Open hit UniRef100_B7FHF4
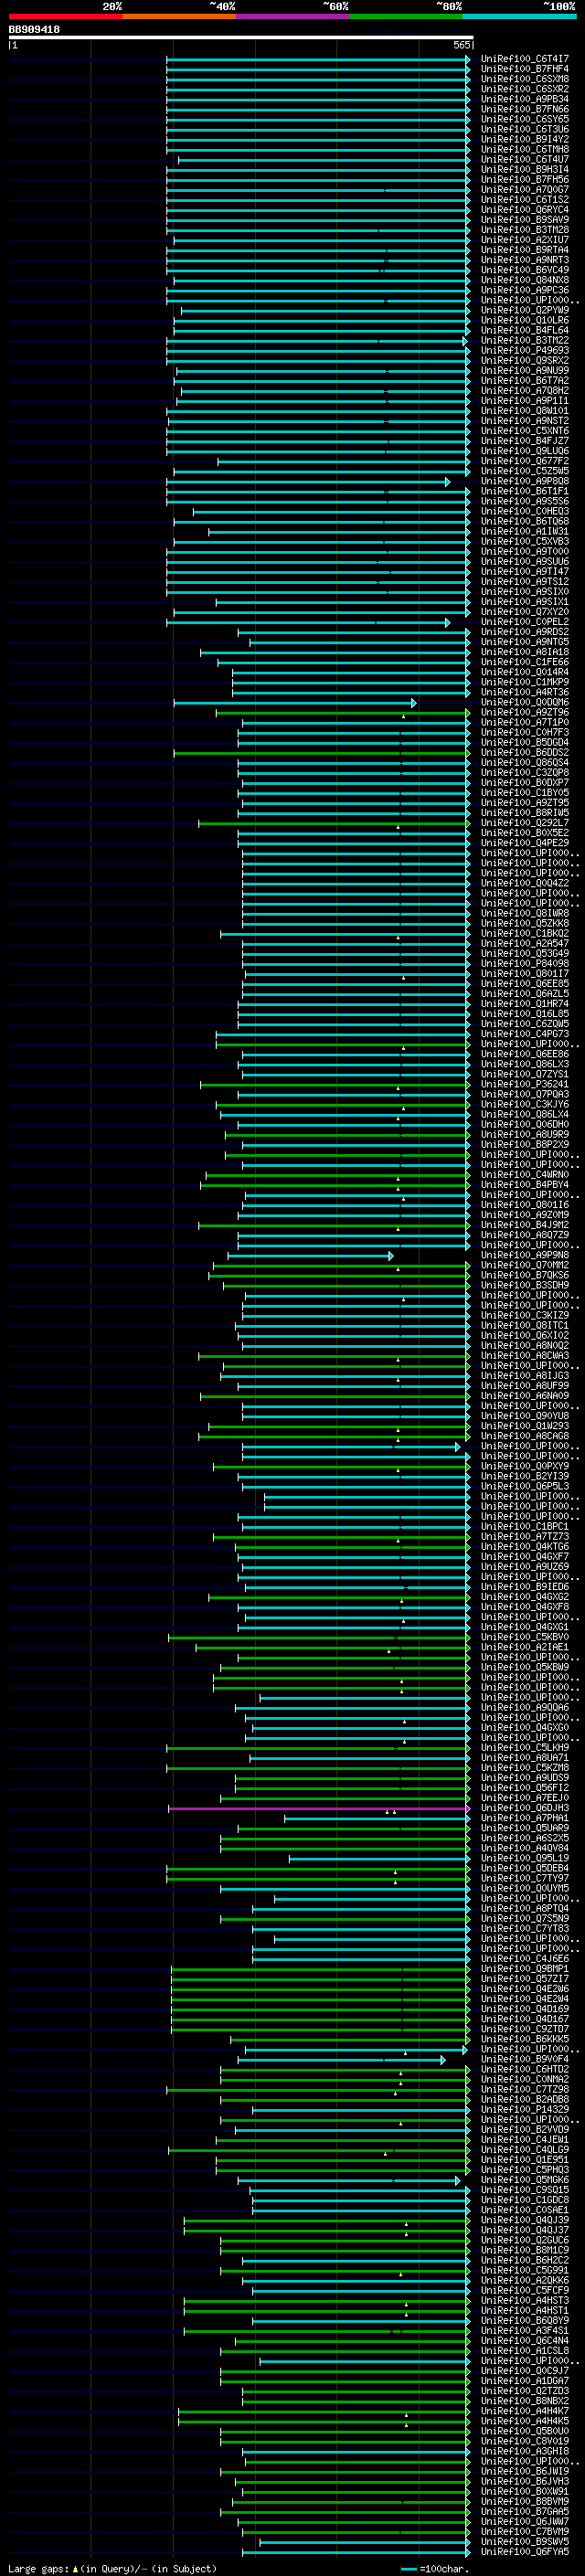Viewport: 585px width, 2576px height. tap(525, 69)
